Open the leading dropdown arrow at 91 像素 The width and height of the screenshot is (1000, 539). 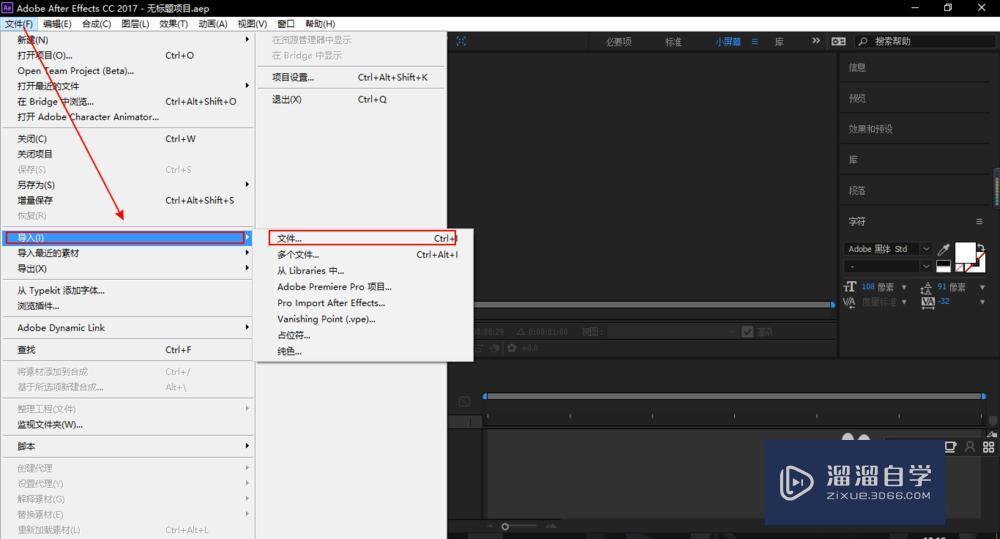pos(982,287)
